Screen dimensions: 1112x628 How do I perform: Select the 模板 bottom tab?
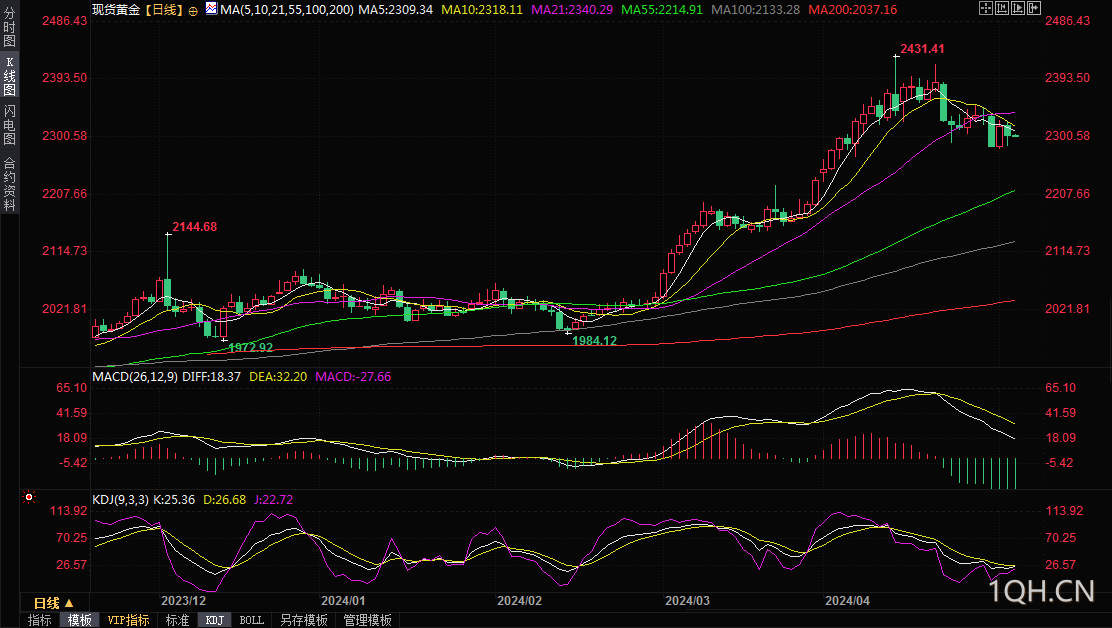click(x=79, y=620)
